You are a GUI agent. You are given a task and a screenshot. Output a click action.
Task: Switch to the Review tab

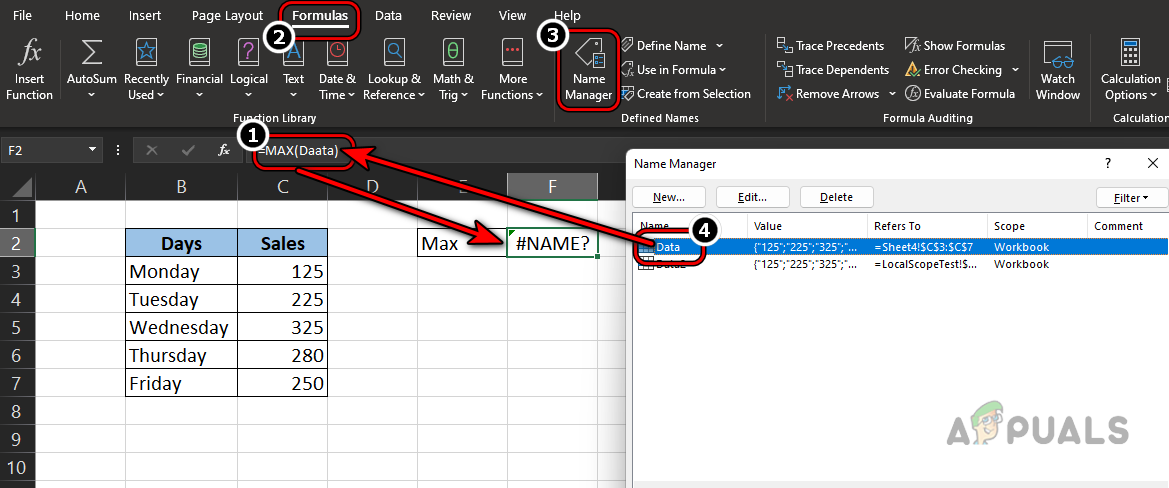(x=450, y=15)
